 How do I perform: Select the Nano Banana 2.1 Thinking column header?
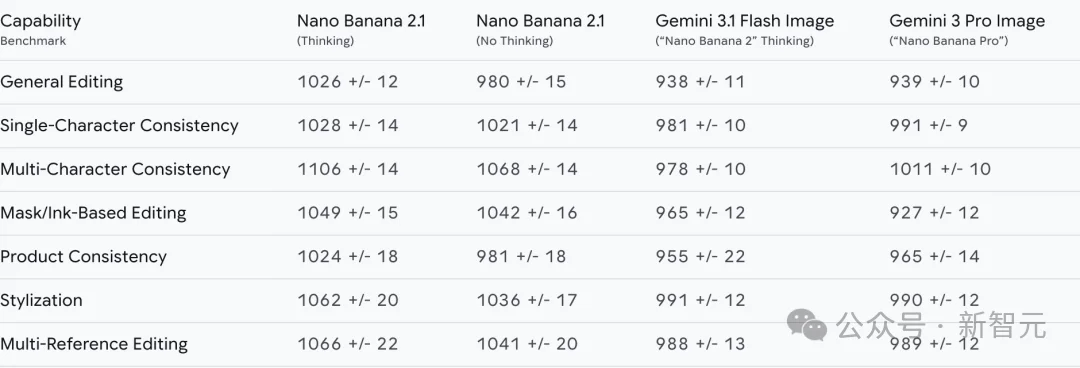tap(361, 28)
